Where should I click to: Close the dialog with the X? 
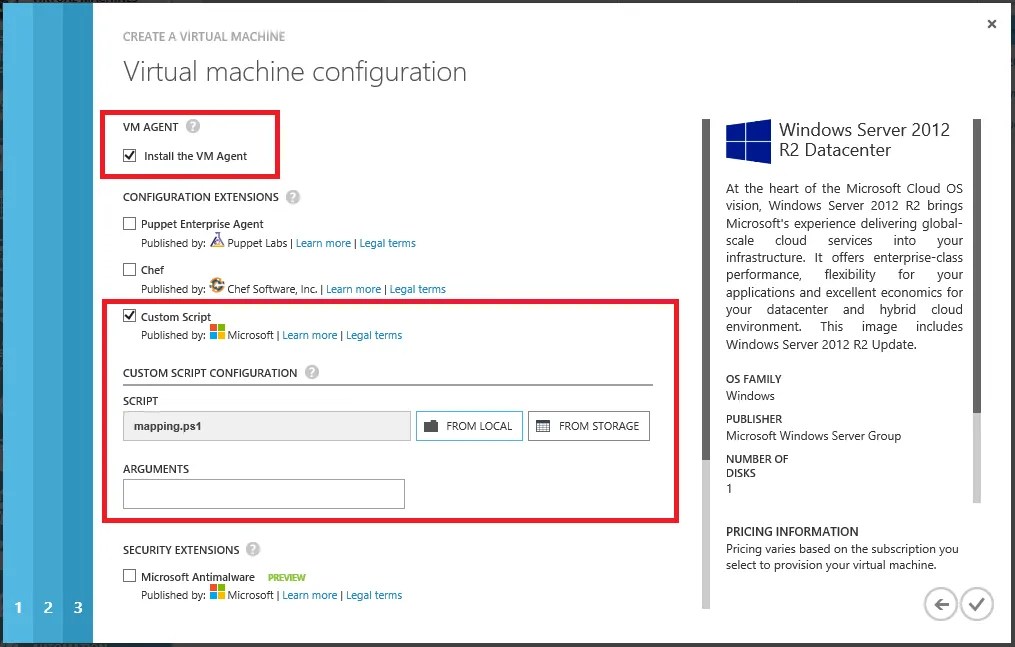[x=992, y=24]
